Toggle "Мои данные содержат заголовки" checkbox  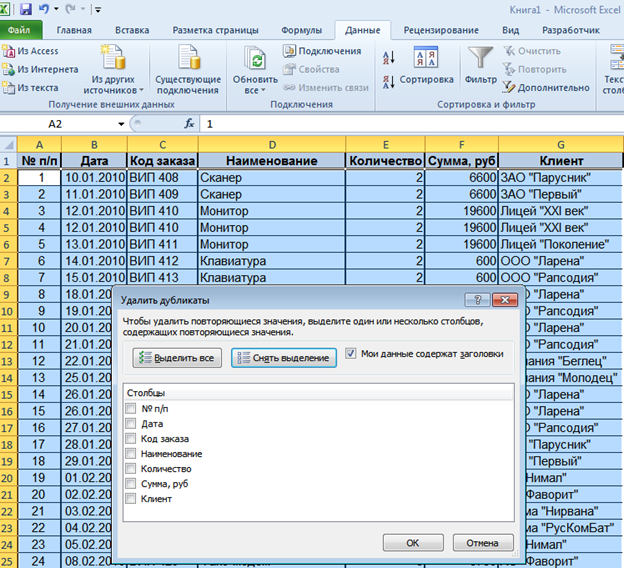point(350,353)
